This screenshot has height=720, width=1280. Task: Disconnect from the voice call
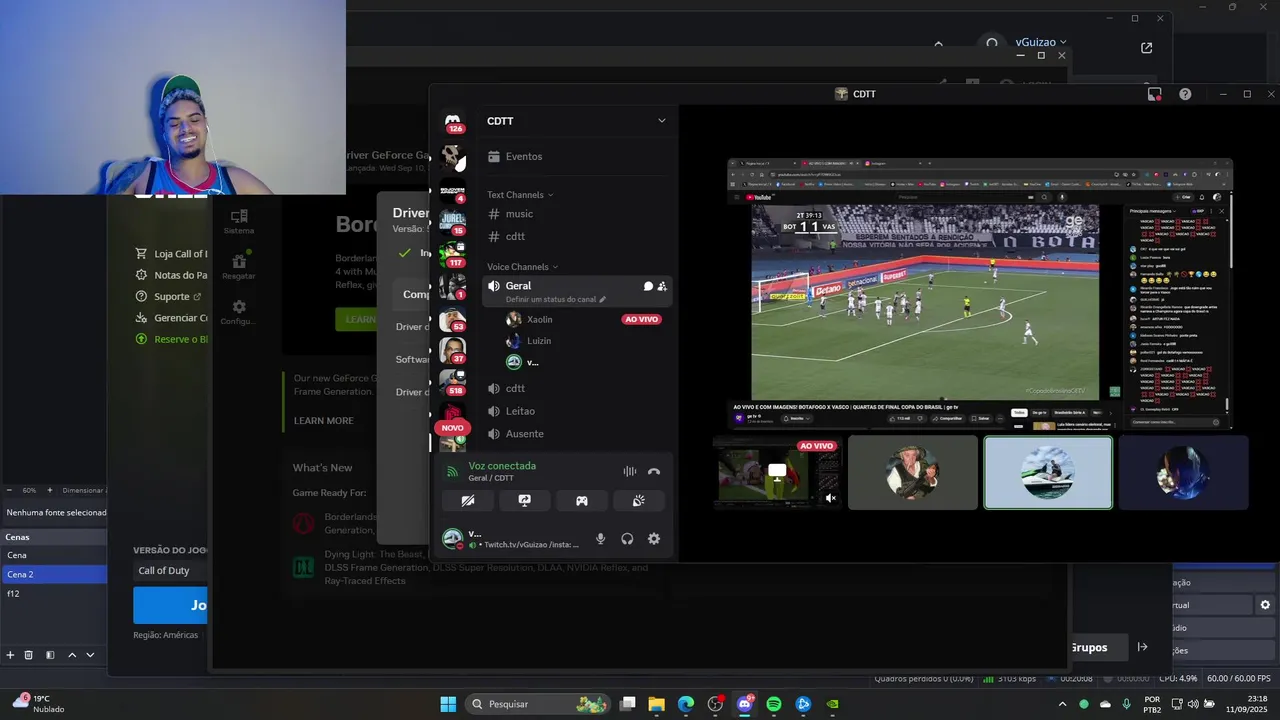(x=654, y=471)
